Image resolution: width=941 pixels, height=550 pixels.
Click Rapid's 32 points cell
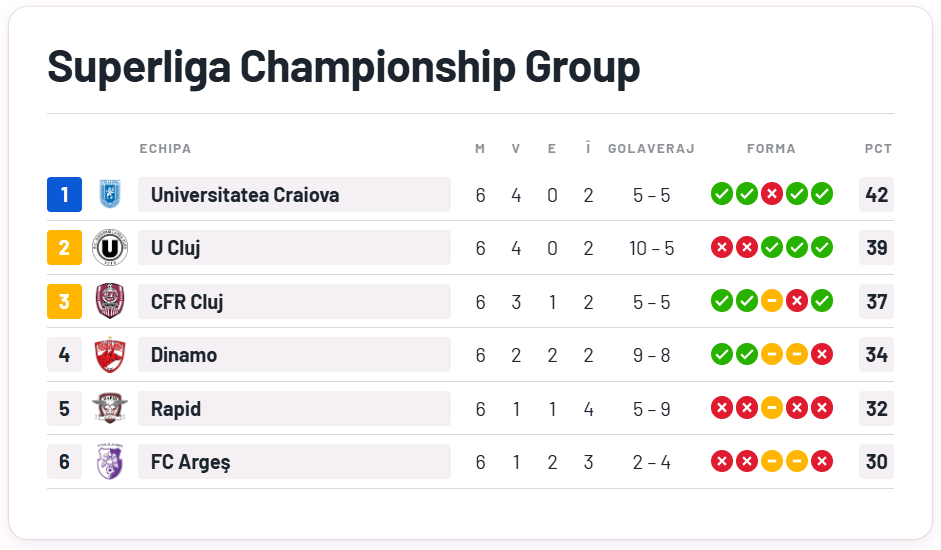(x=876, y=408)
